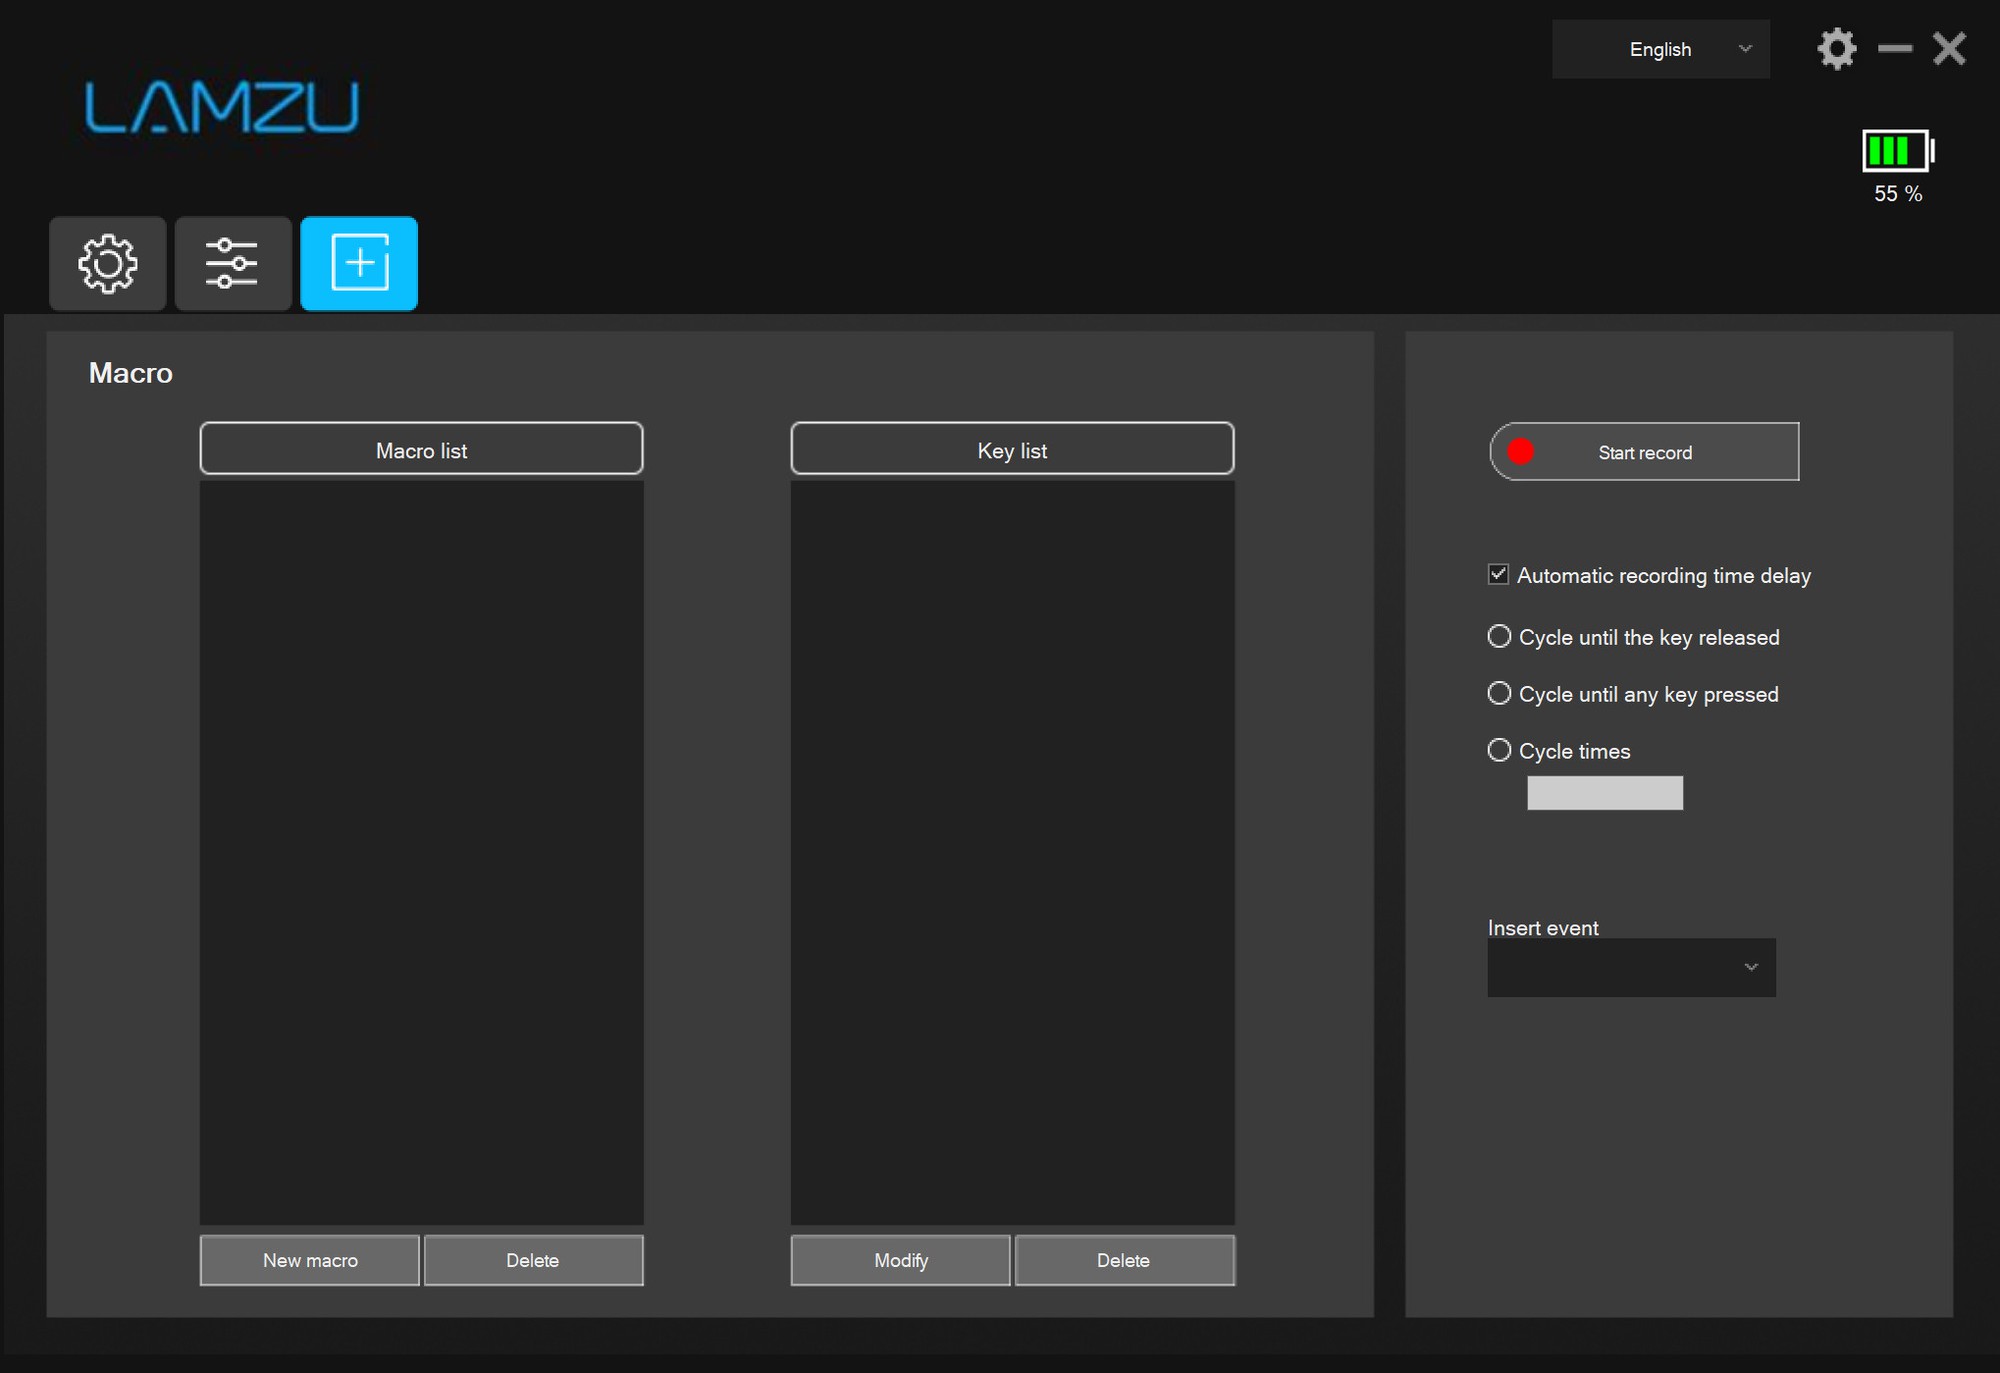Image resolution: width=2000 pixels, height=1373 pixels.
Task: Open the sliders parameters tab
Action: pos(232,264)
